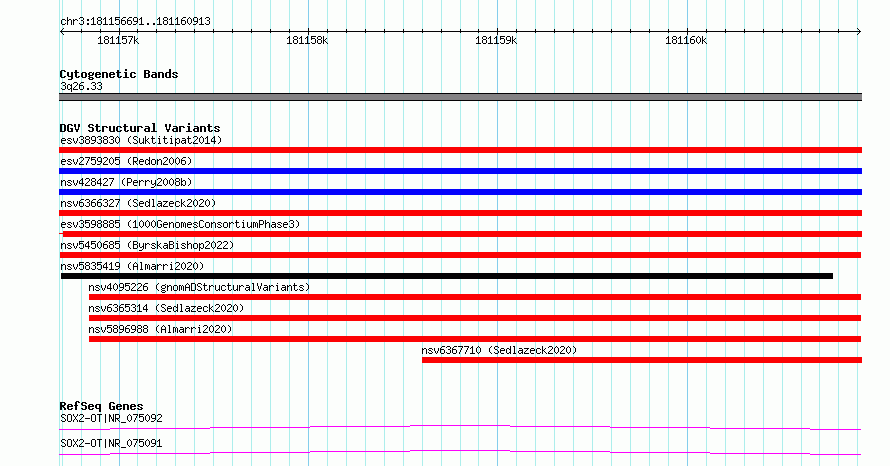The image size is (890, 466).
Task: Select the red bar under nsv6367710
Action: pos(642,360)
